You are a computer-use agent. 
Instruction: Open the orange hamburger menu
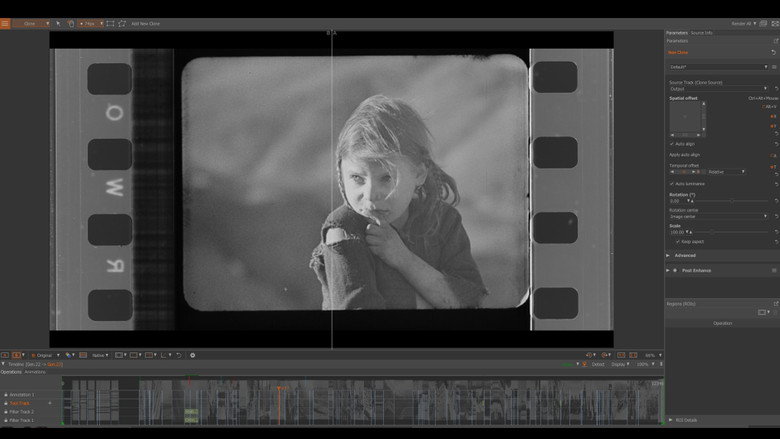(x=5, y=23)
